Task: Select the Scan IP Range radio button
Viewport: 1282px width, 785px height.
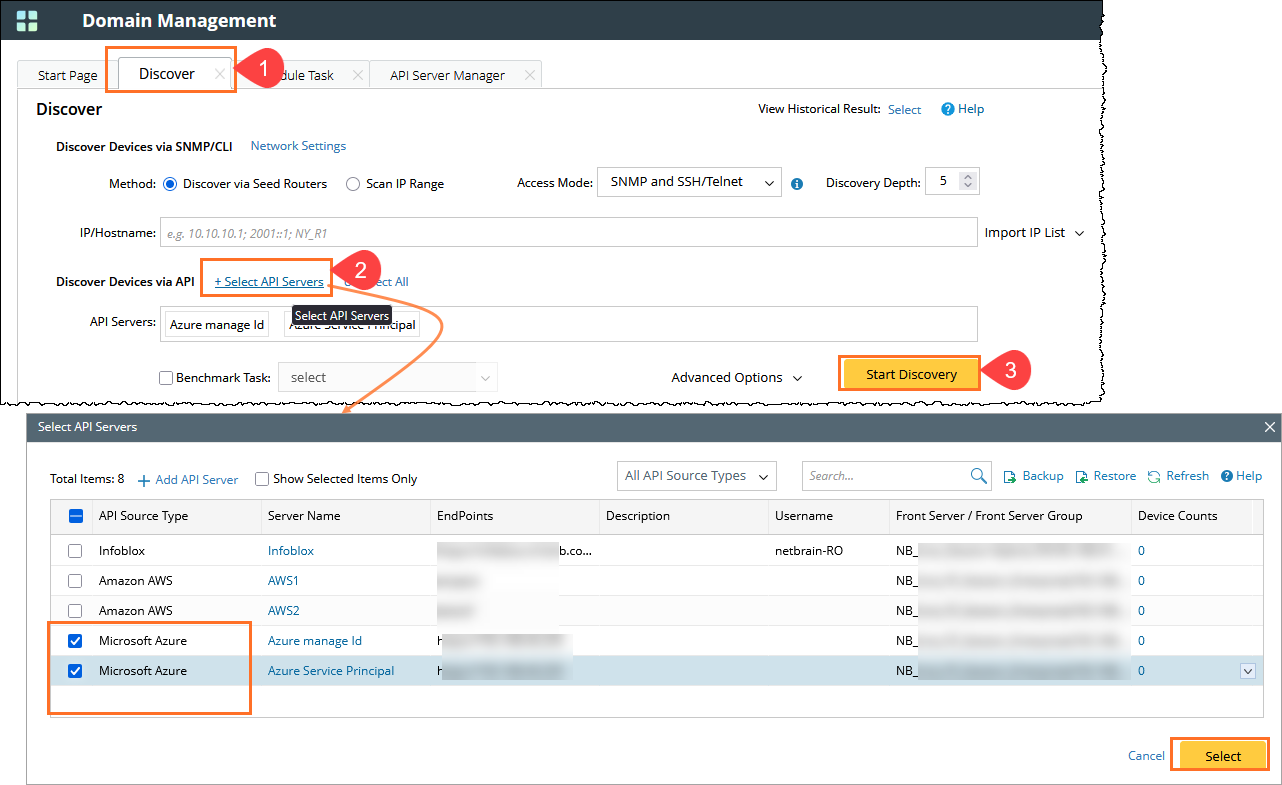Action: point(352,184)
